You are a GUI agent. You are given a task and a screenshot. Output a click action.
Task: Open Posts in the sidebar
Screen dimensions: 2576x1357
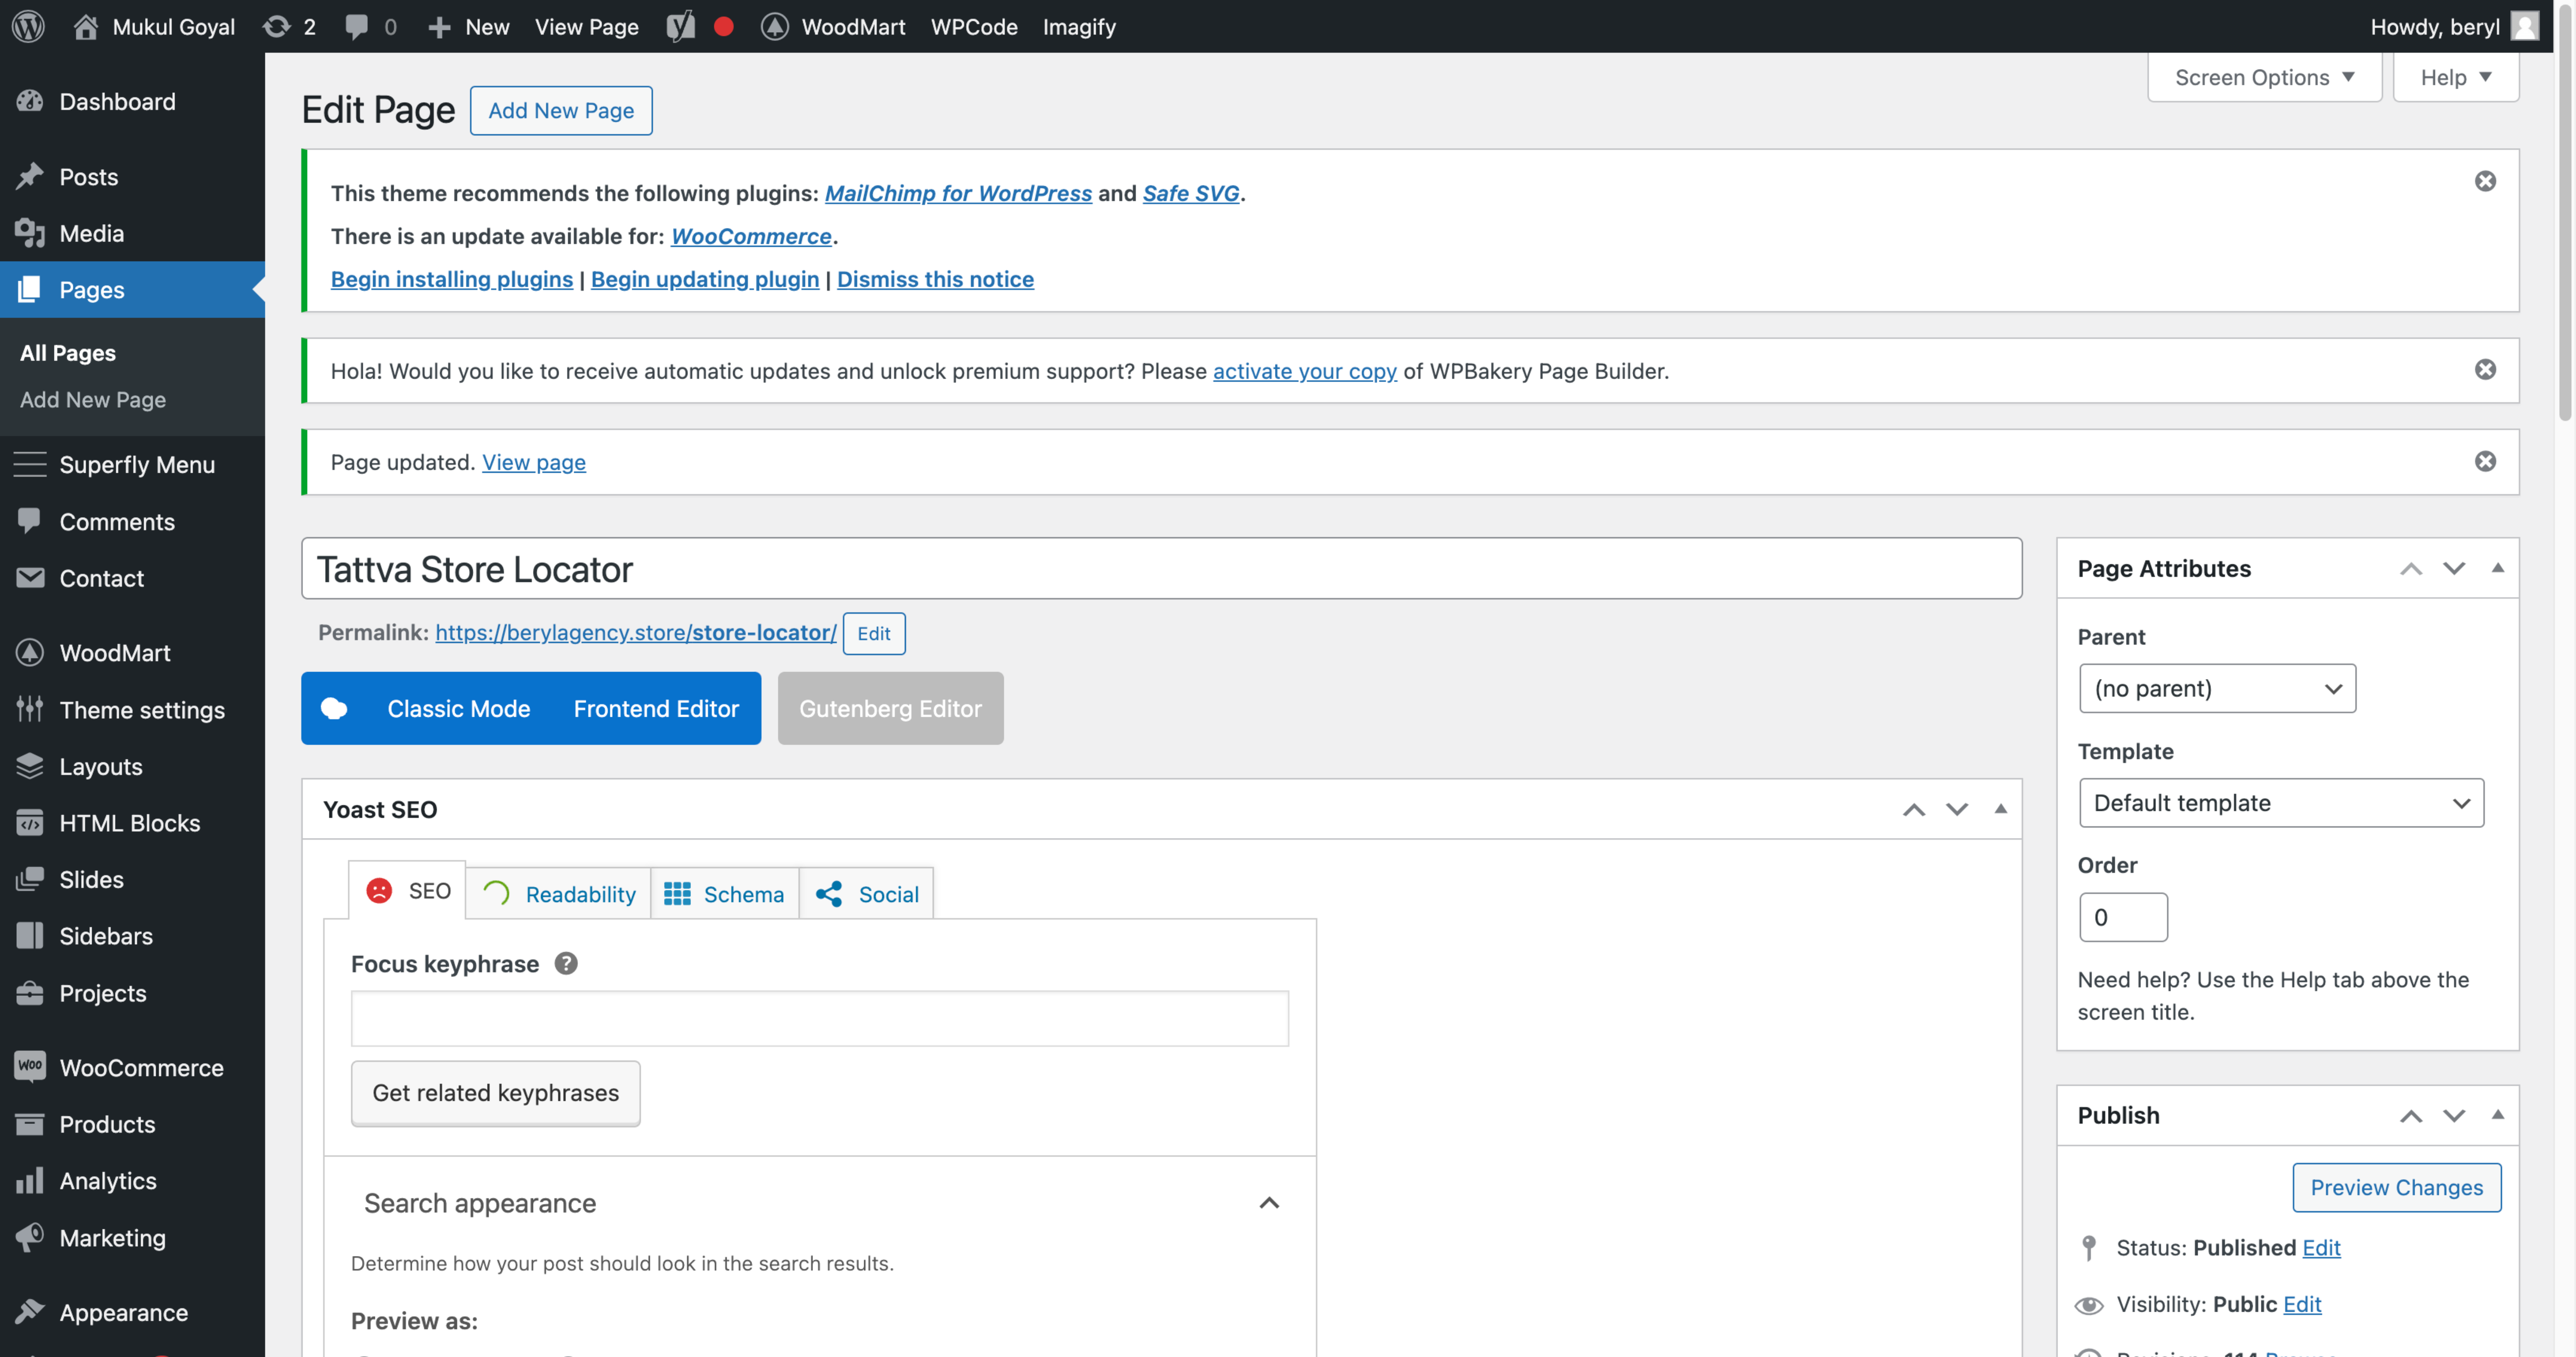[x=132, y=177]
